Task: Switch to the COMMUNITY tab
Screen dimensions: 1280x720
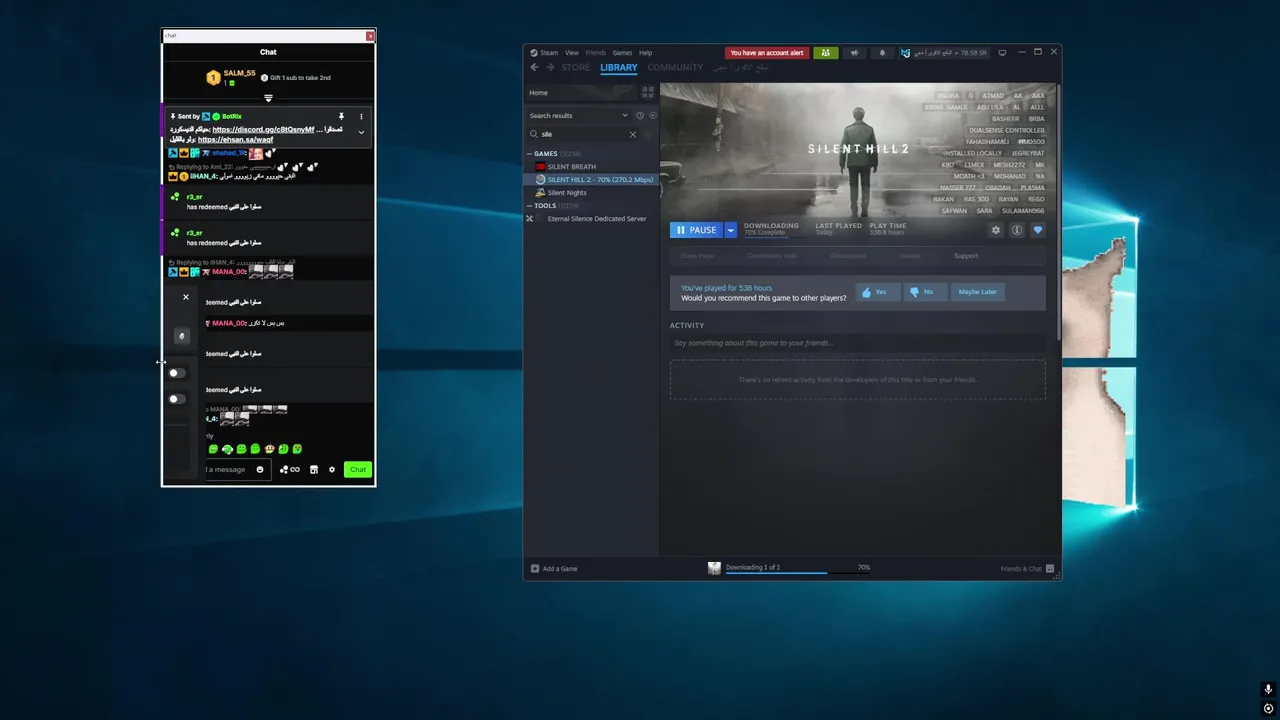Action: [675, 68]
